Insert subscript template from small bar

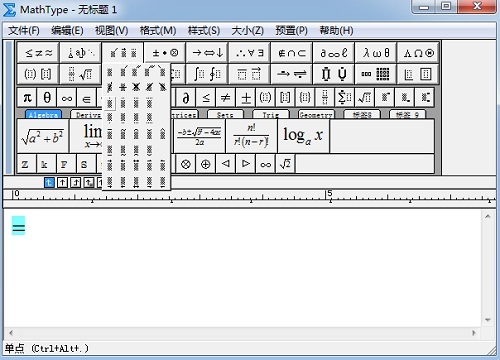[405, 98]
